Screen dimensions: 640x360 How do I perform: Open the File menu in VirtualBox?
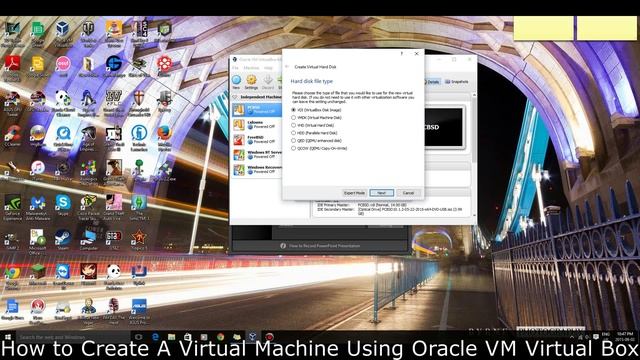pos(236,68)
